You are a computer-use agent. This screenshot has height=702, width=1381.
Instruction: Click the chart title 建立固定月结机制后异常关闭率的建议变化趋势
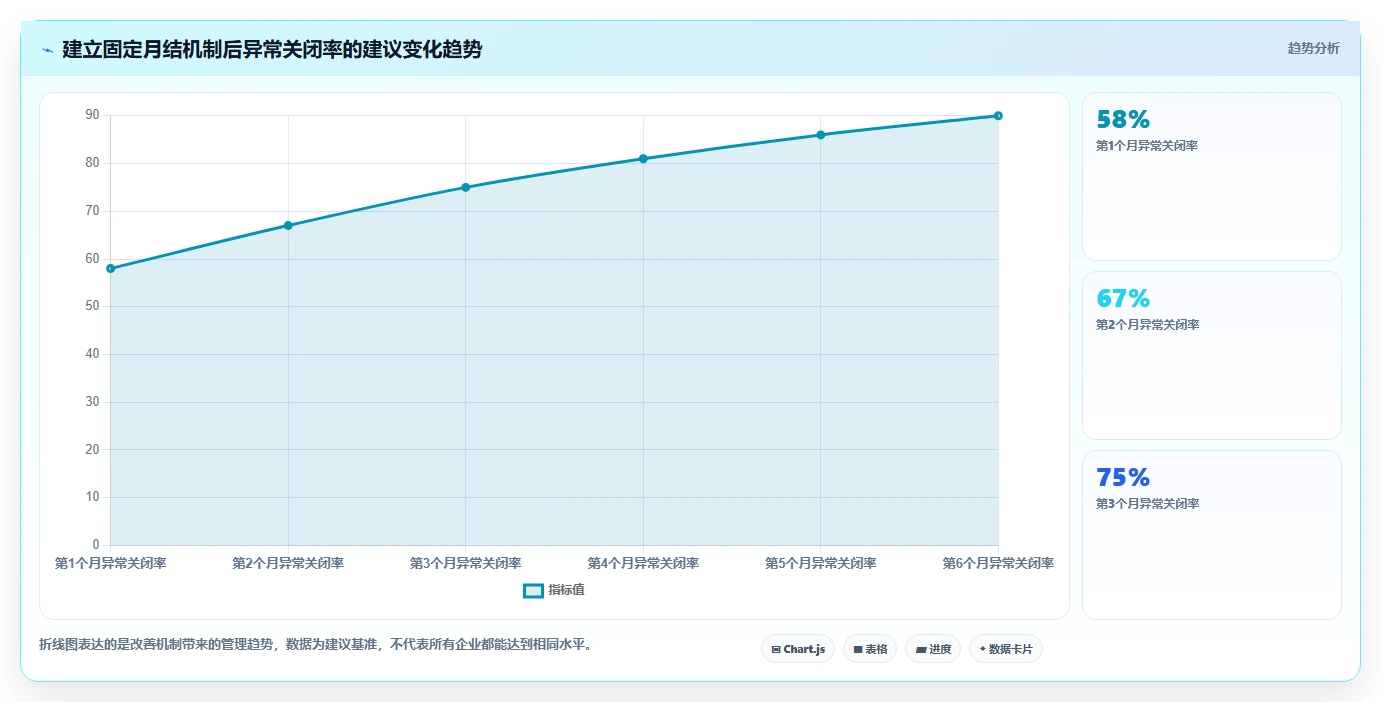point(272,49)
